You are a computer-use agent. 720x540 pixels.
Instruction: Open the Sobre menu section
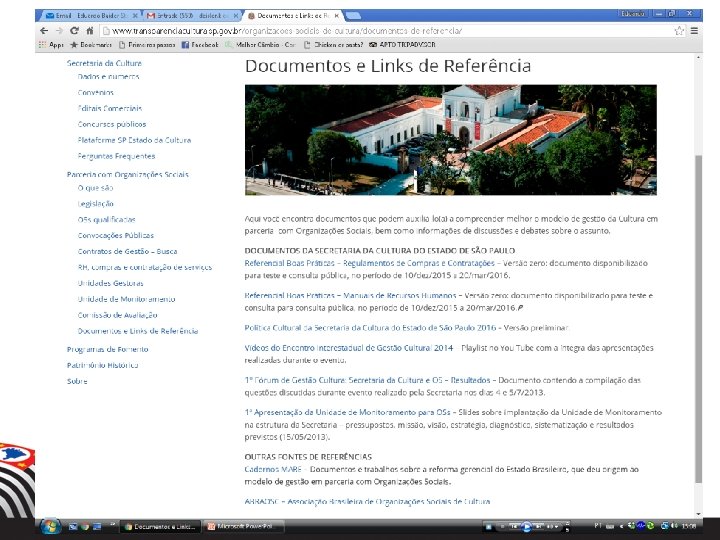[77, 381]
